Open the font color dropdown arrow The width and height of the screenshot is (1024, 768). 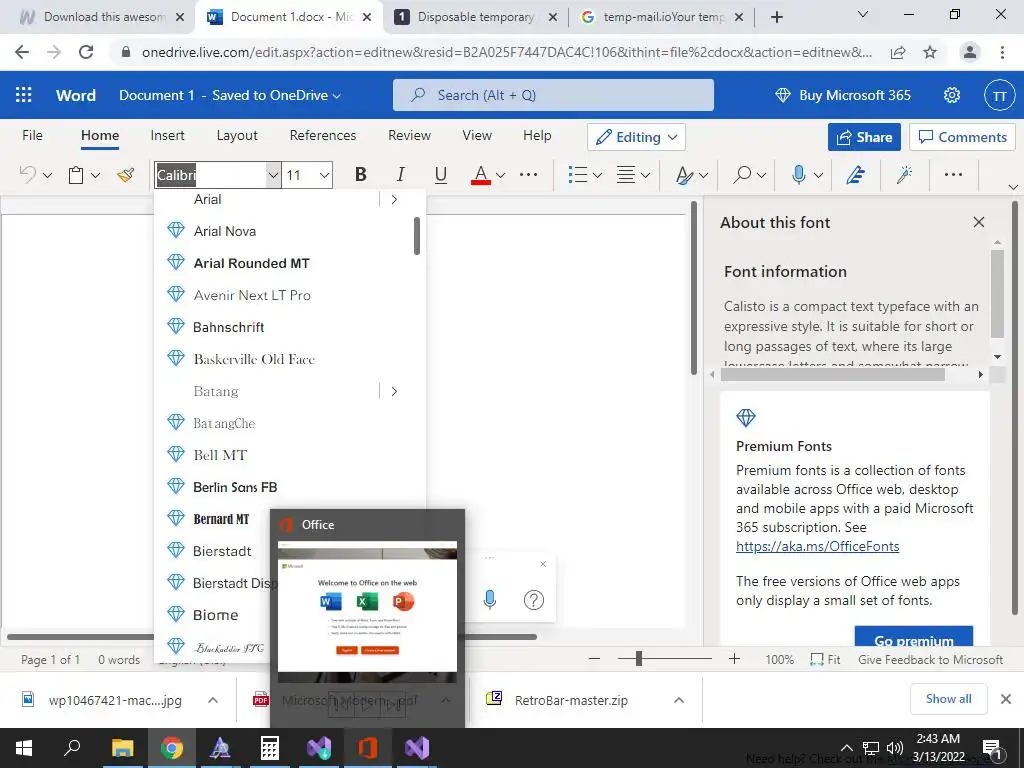(x=500, y=175)
